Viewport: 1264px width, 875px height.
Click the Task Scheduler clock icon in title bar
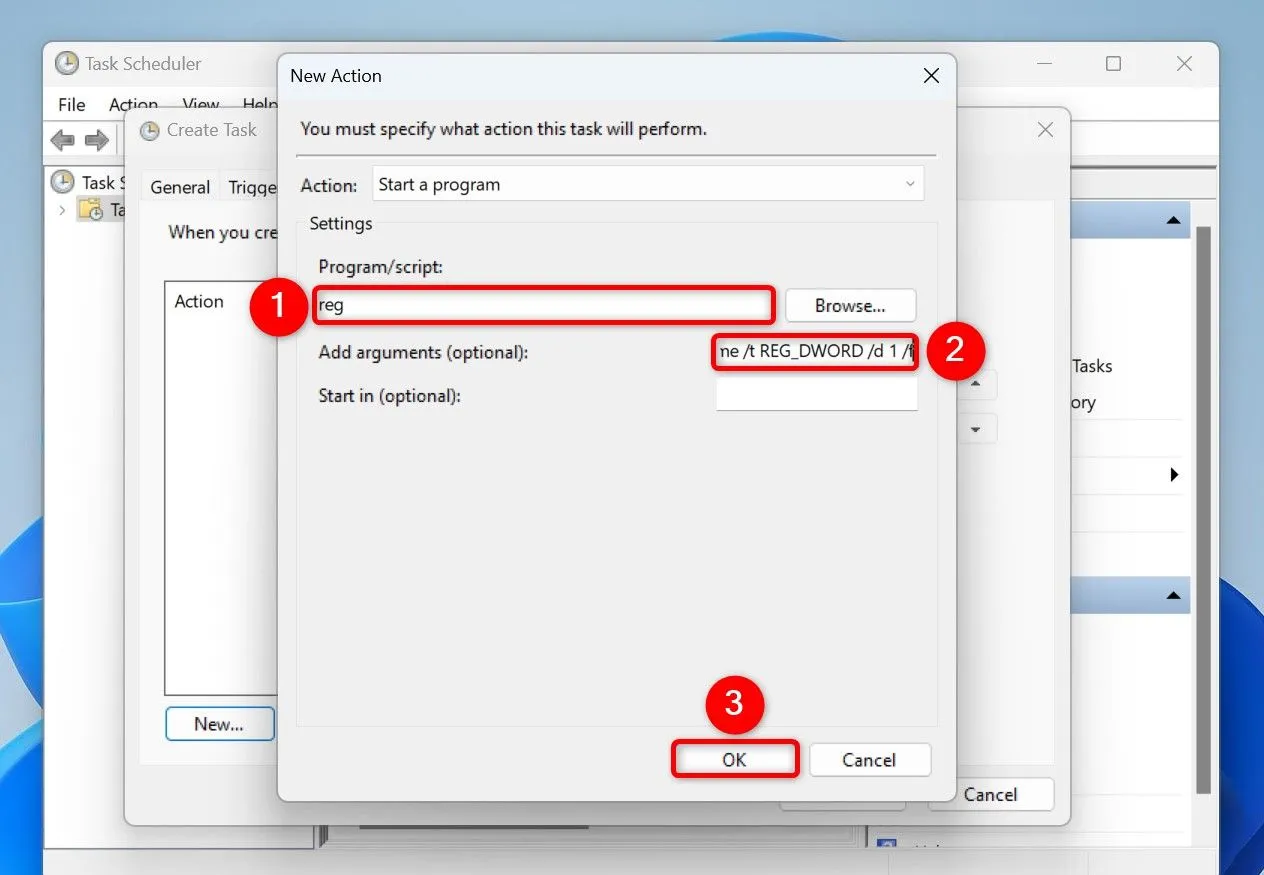66,63
